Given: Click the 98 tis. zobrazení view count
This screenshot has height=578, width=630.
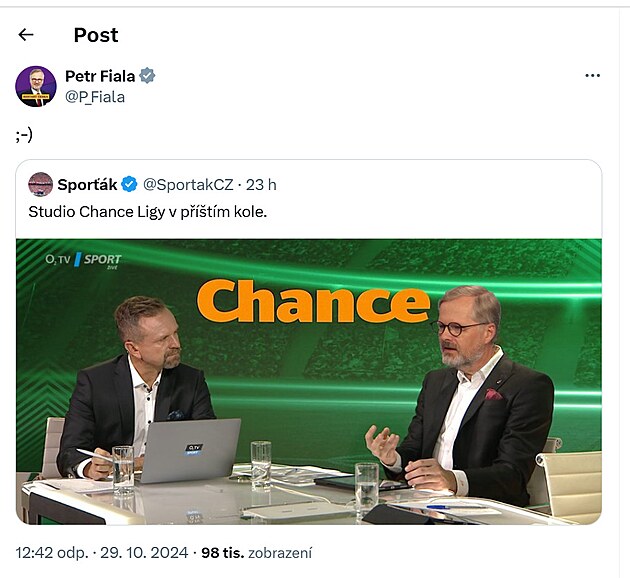Looking at the screenshot, I should 256,552.
